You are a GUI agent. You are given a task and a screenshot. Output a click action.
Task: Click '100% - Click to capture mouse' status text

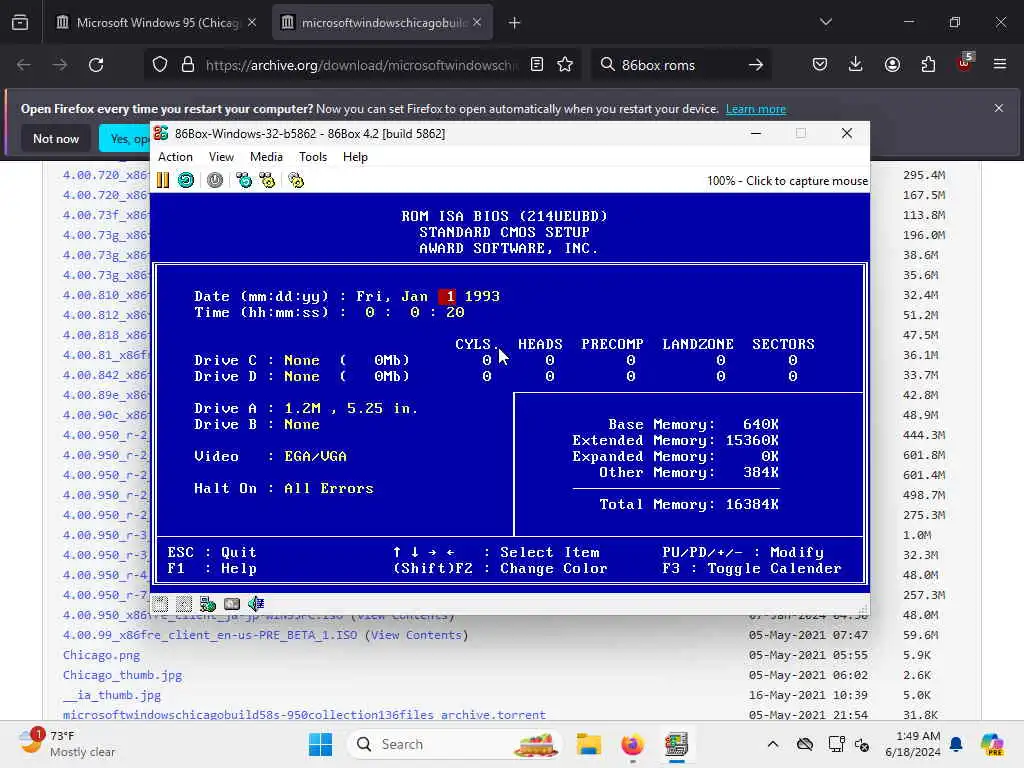point(787,181)
